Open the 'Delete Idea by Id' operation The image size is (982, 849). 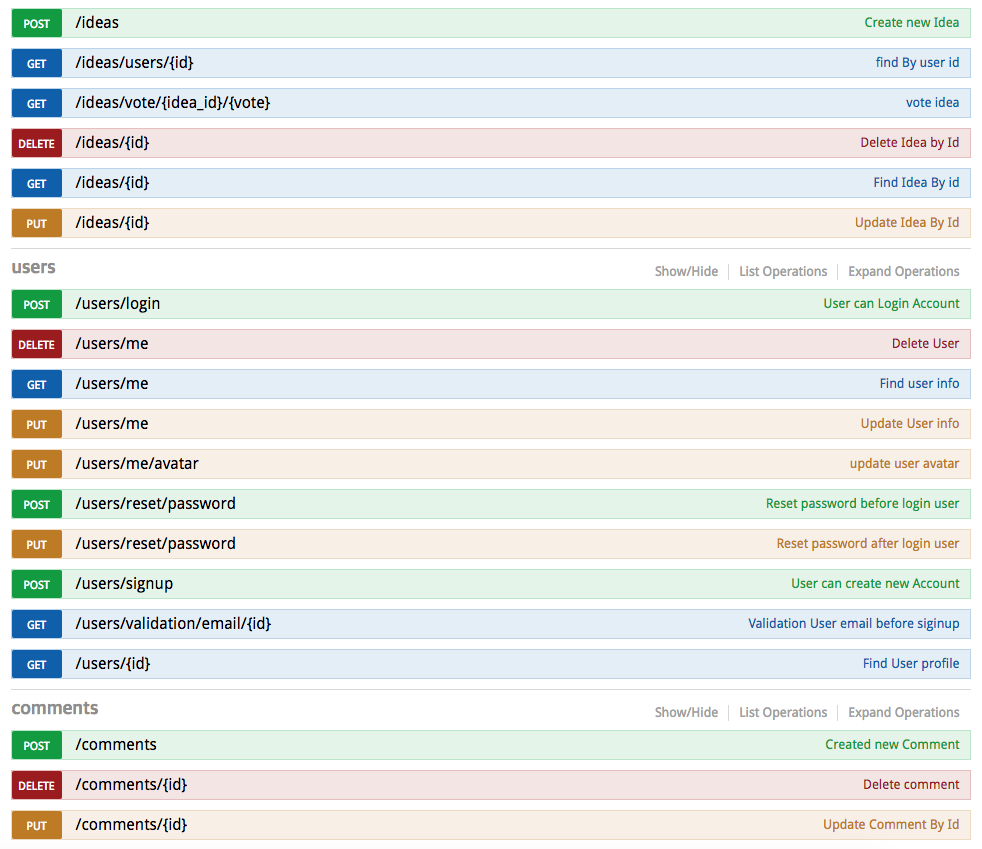pyautogui.click(x=909, y=143)
